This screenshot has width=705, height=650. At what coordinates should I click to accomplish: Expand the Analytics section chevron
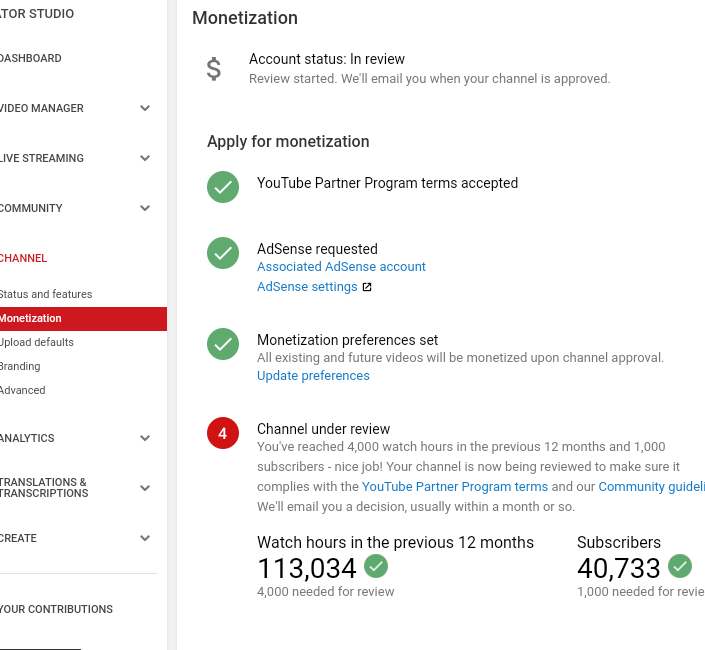145,438
